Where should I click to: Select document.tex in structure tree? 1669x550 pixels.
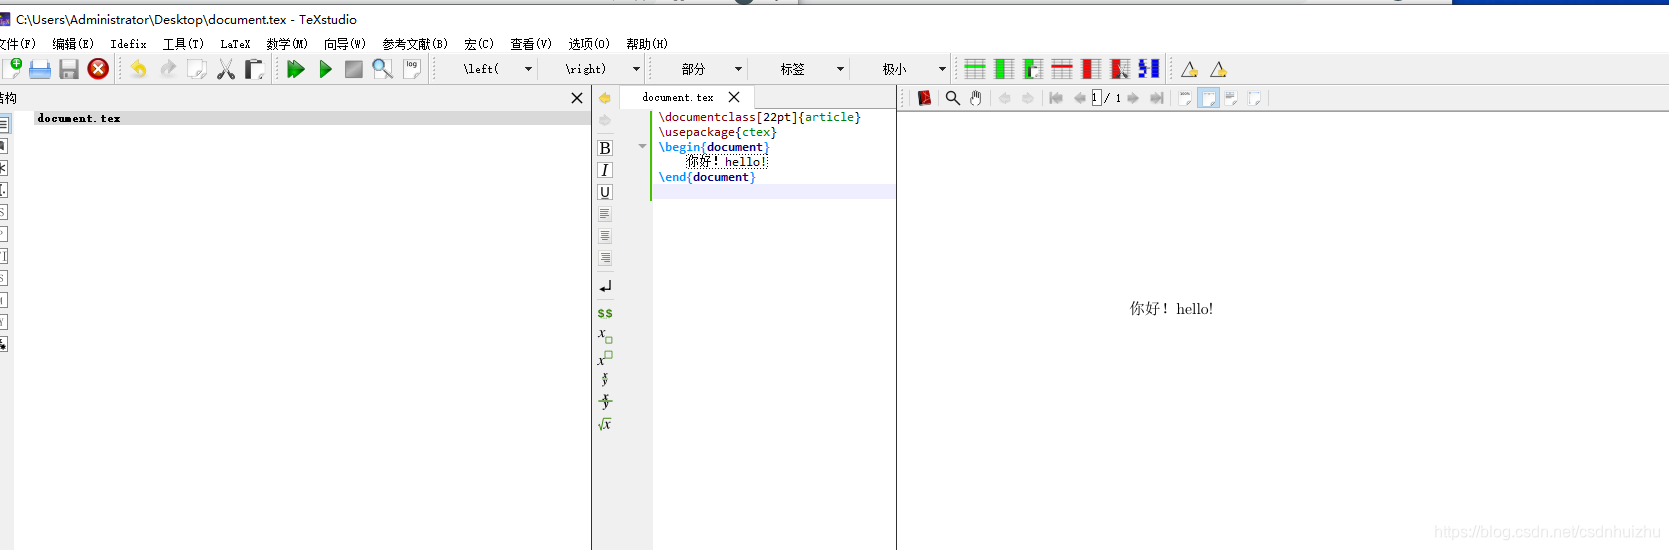click(79, 118)
